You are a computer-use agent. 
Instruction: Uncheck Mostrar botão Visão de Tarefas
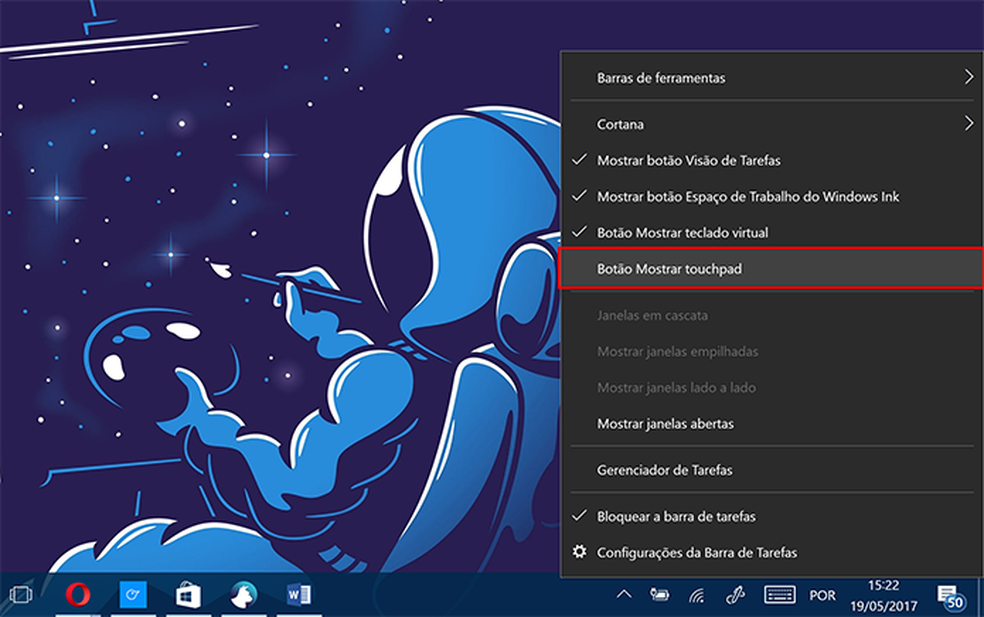(772, 161)
